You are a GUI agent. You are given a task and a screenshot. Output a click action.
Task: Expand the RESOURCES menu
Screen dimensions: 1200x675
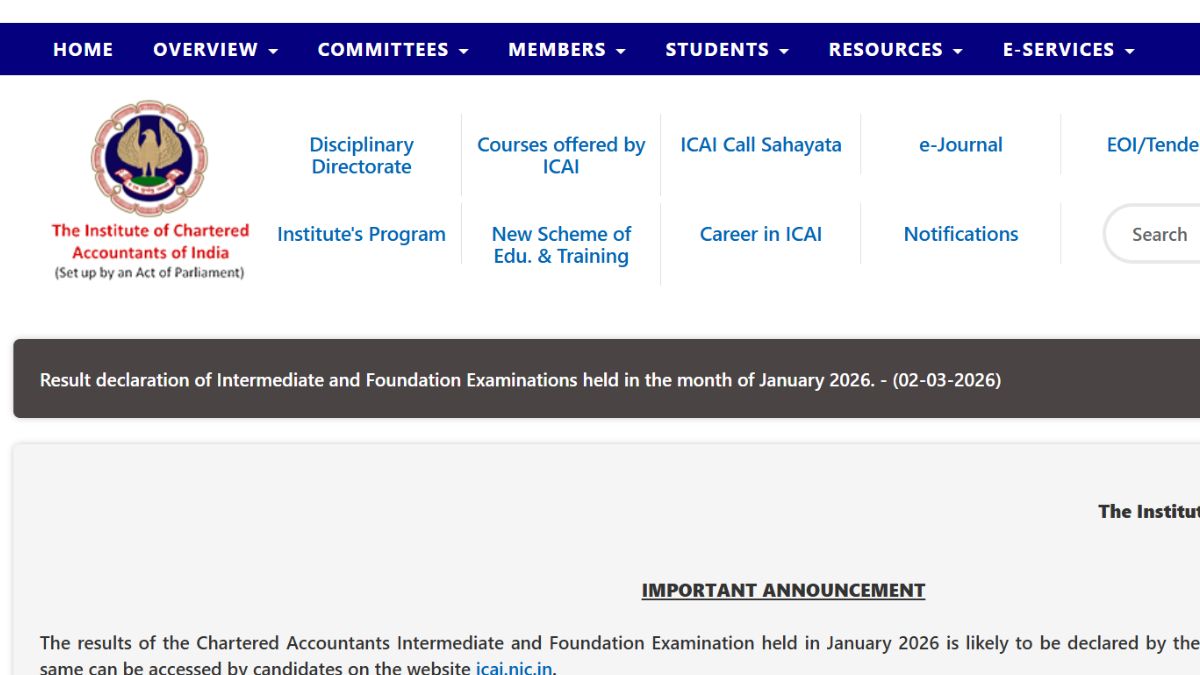point(895,50)
